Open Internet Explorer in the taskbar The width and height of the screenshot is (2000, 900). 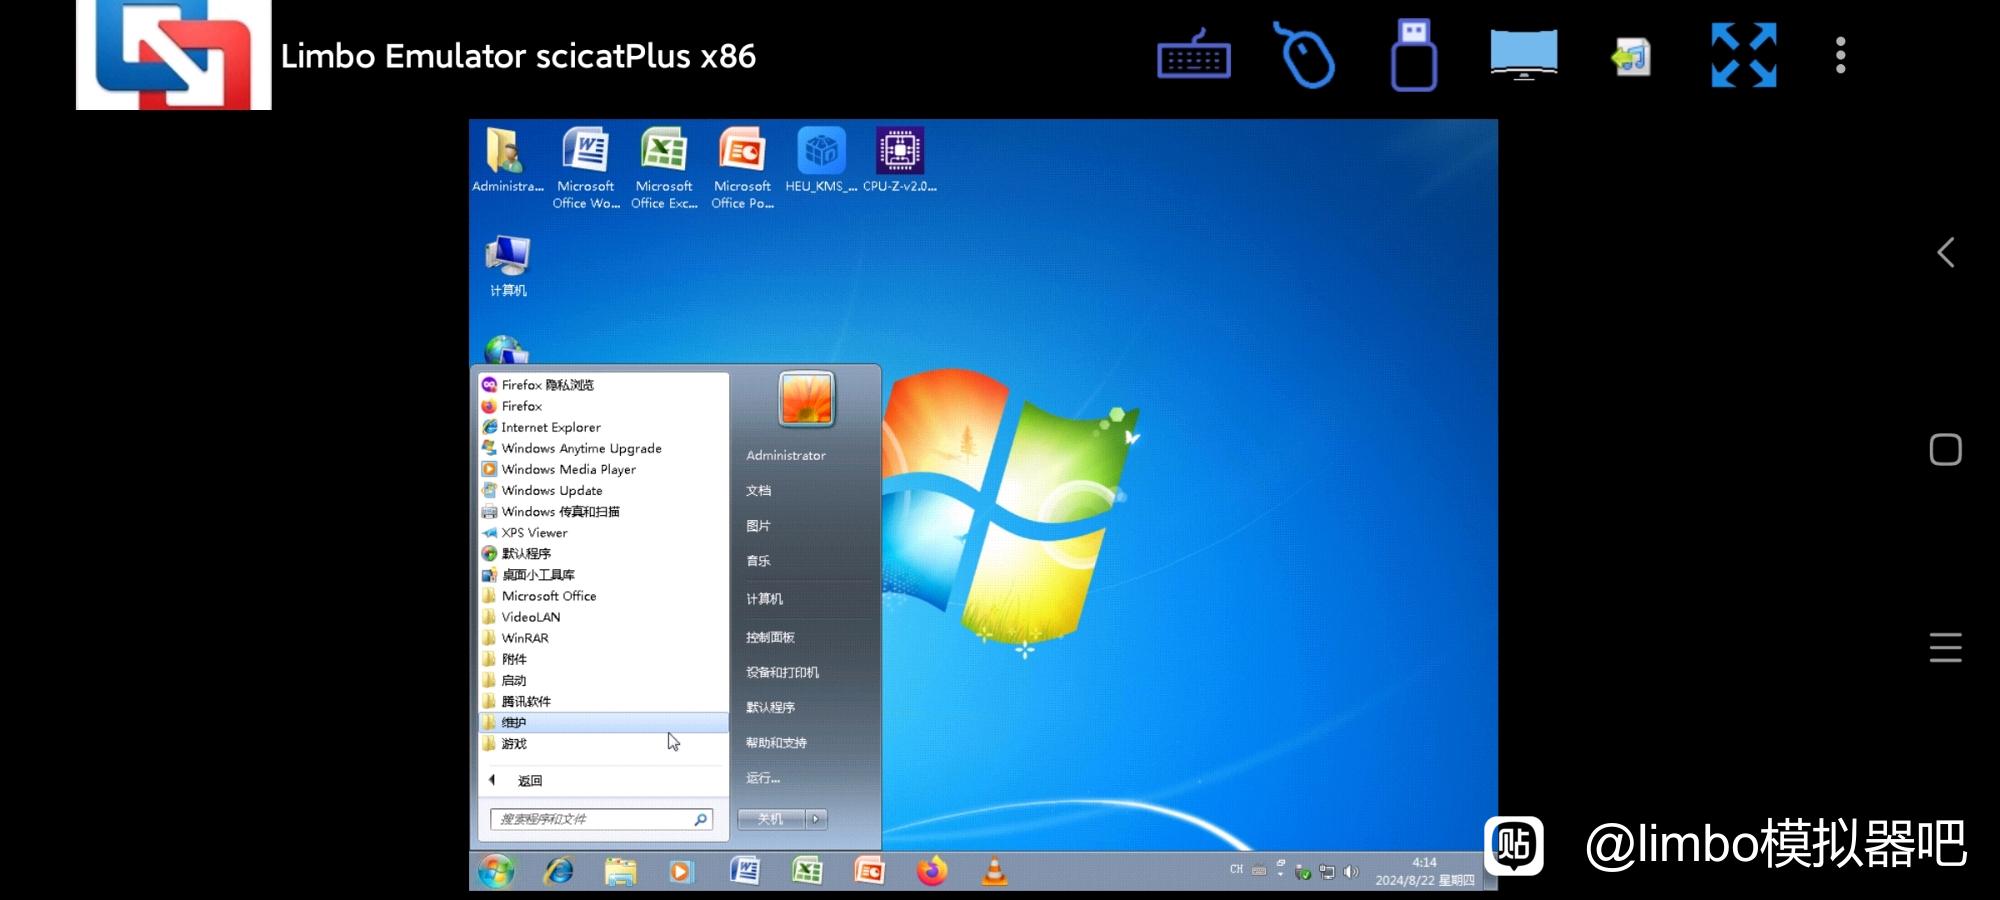click(558, 871)
